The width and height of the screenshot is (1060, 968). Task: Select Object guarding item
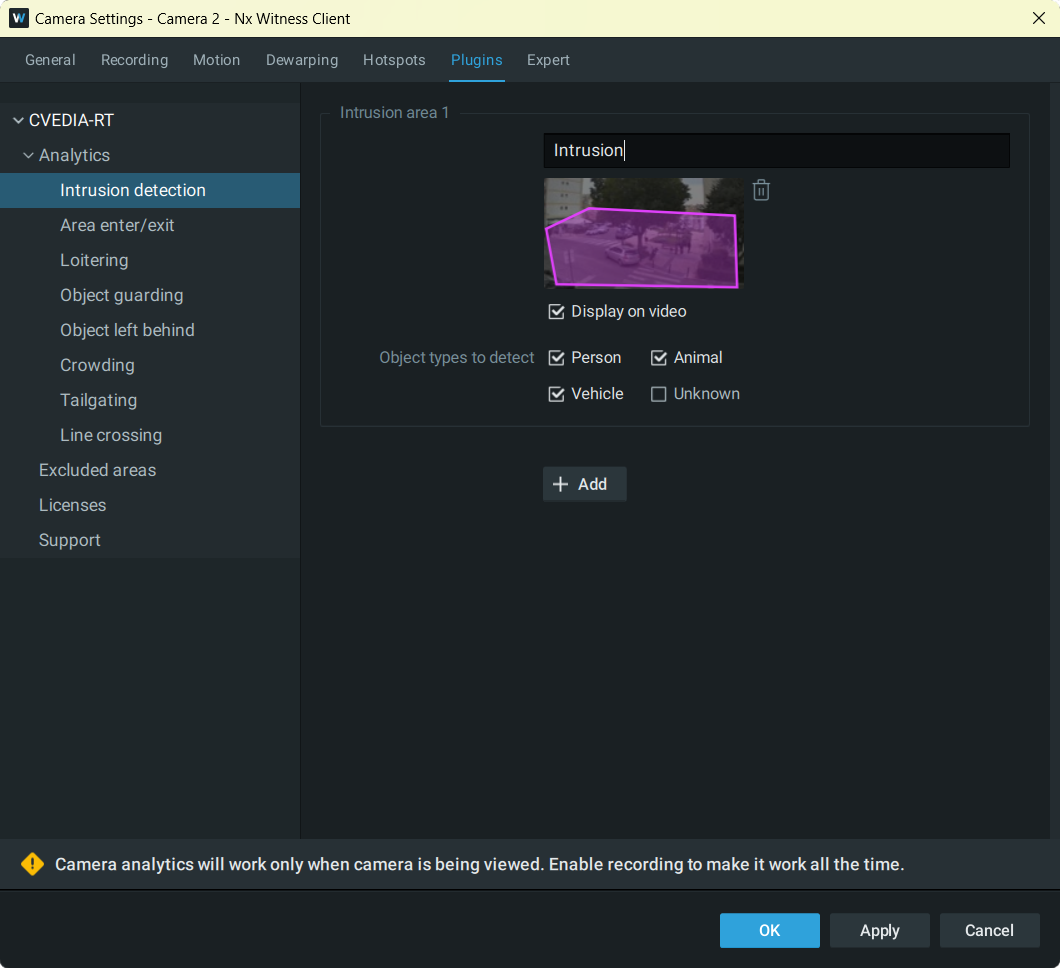150,295
